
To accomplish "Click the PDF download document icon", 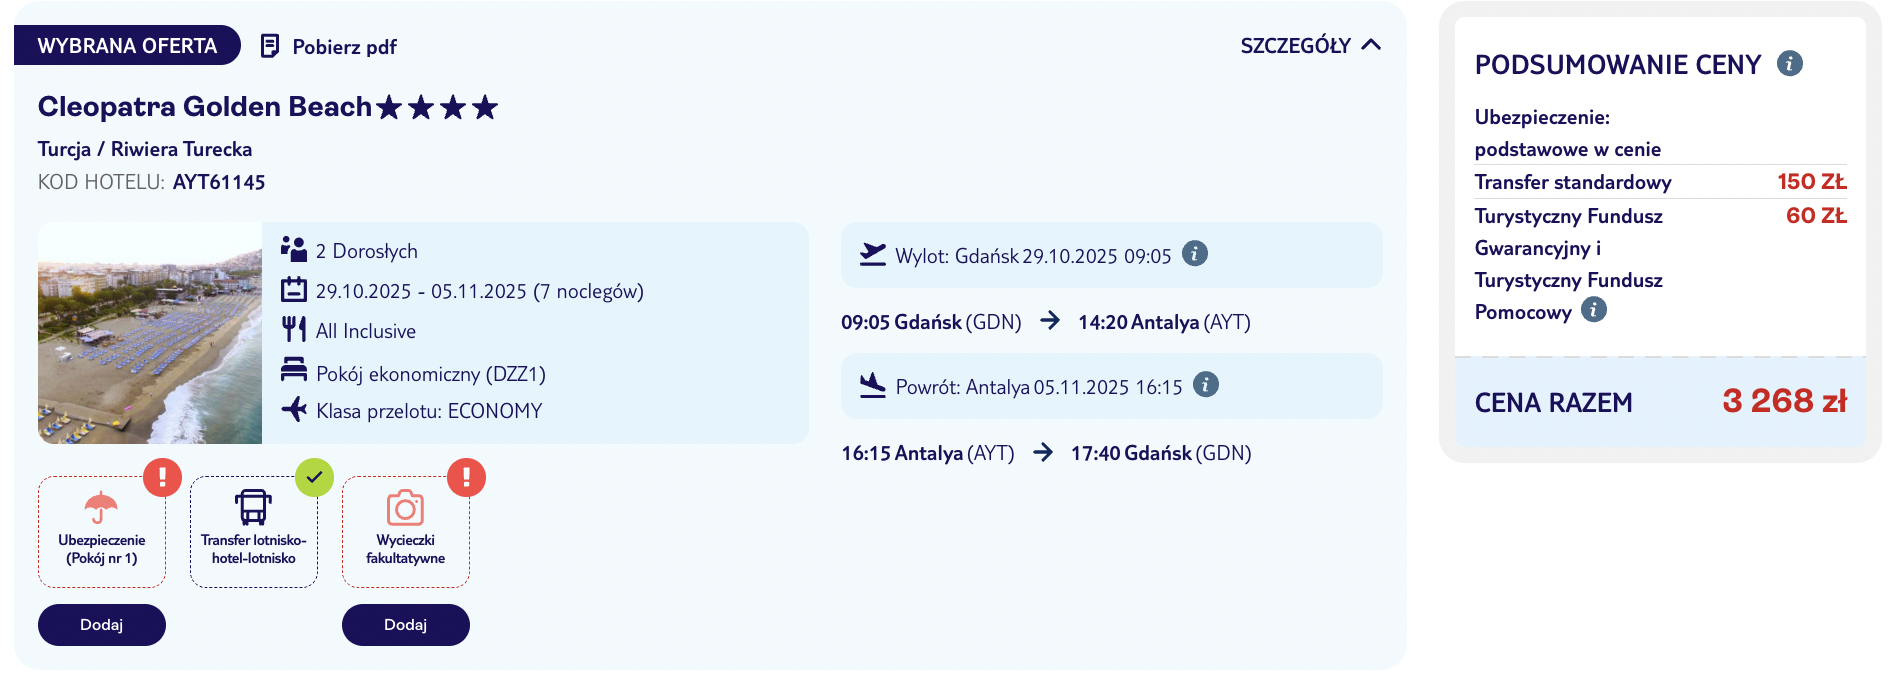I will pyautogui.click(x=269, y=46).
